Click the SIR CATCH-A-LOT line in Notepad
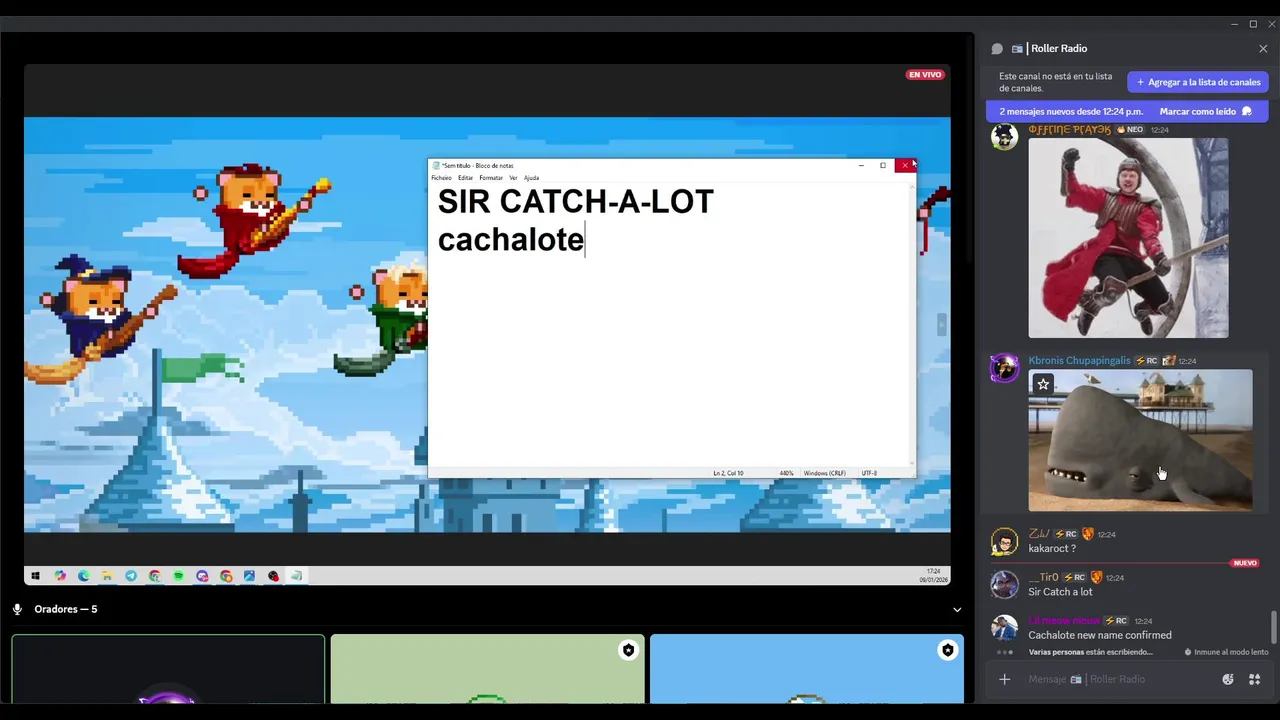 [x=575, y=202]
